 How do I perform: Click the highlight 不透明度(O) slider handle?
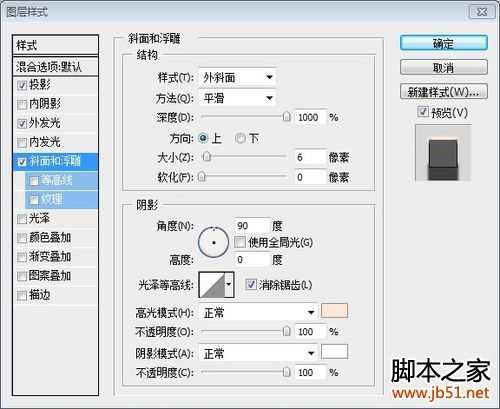click(286, 331)
